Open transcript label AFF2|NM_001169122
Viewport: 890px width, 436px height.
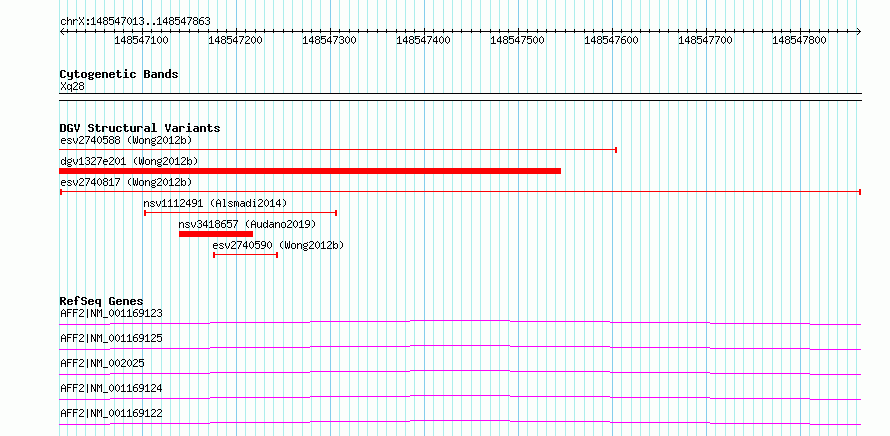[111, 413]
